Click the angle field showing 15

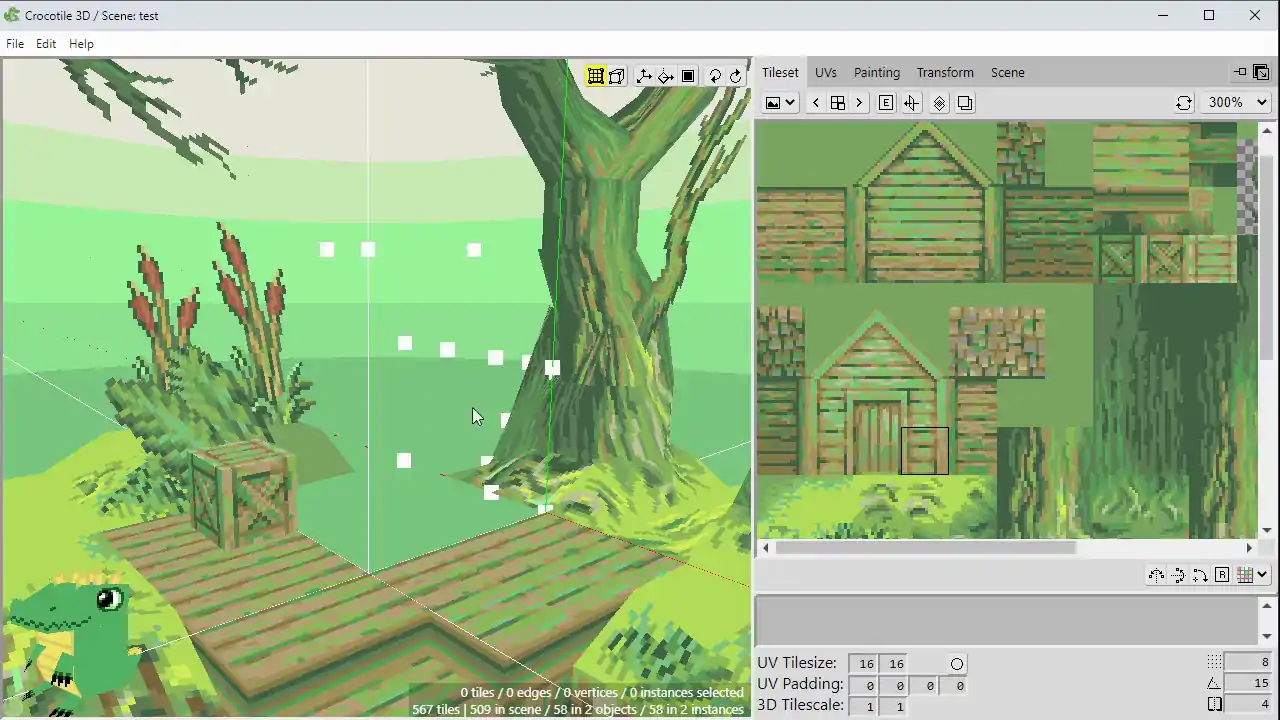1248,683
